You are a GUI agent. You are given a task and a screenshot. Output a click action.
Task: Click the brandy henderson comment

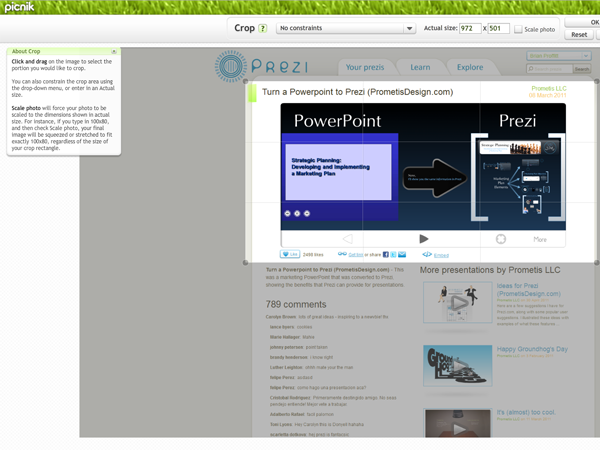pyautogui.click(x=301, y=357)
